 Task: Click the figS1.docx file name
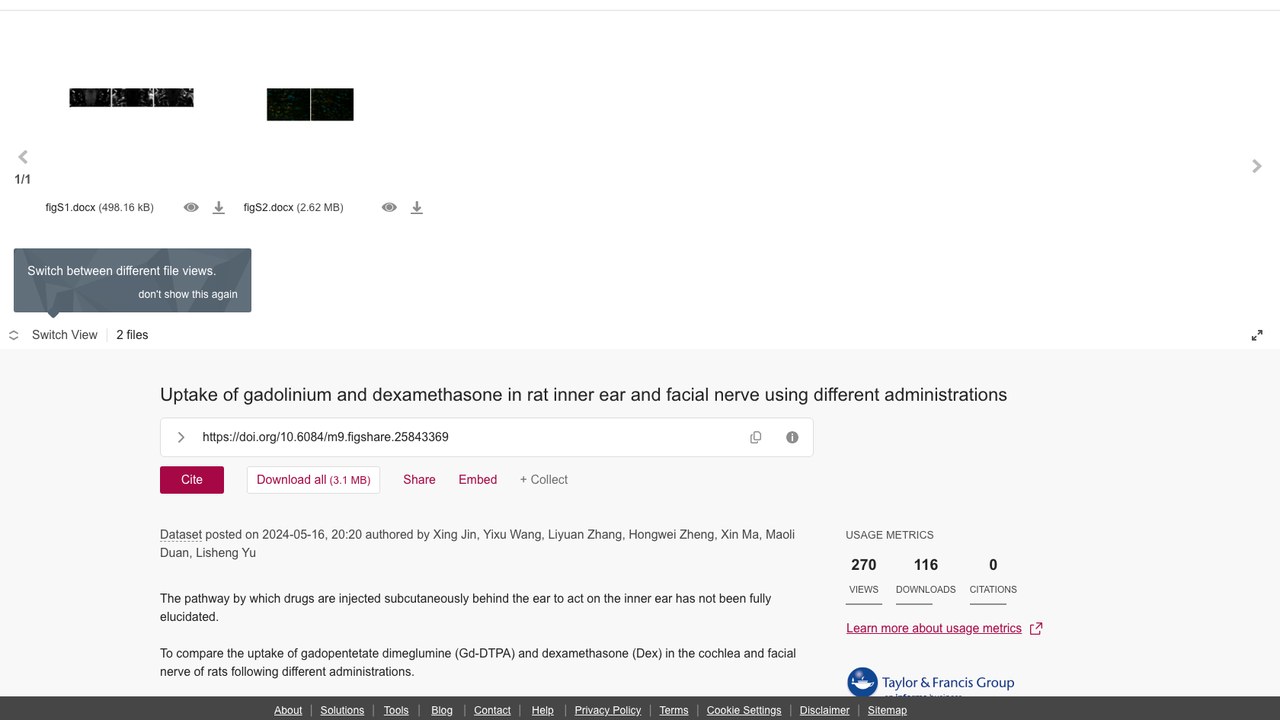pos(70,208)
